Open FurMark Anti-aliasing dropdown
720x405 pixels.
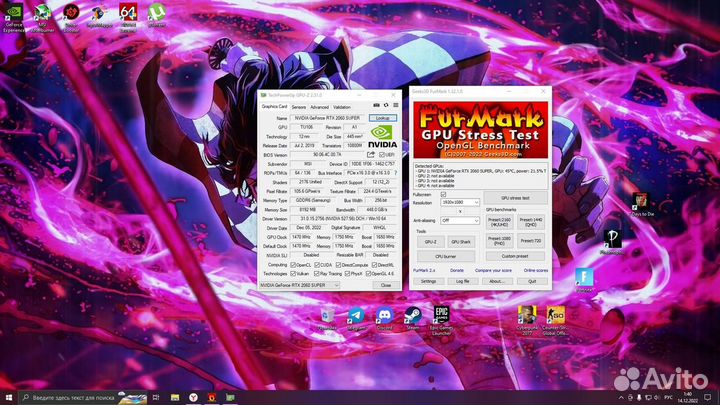point(460,220)
